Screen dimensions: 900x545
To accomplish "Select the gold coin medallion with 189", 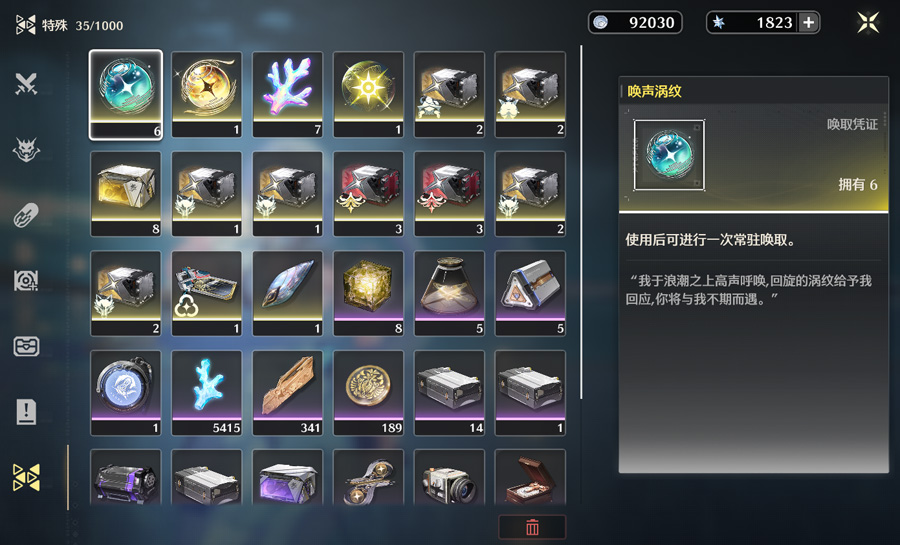I will (x=368, y=393).
